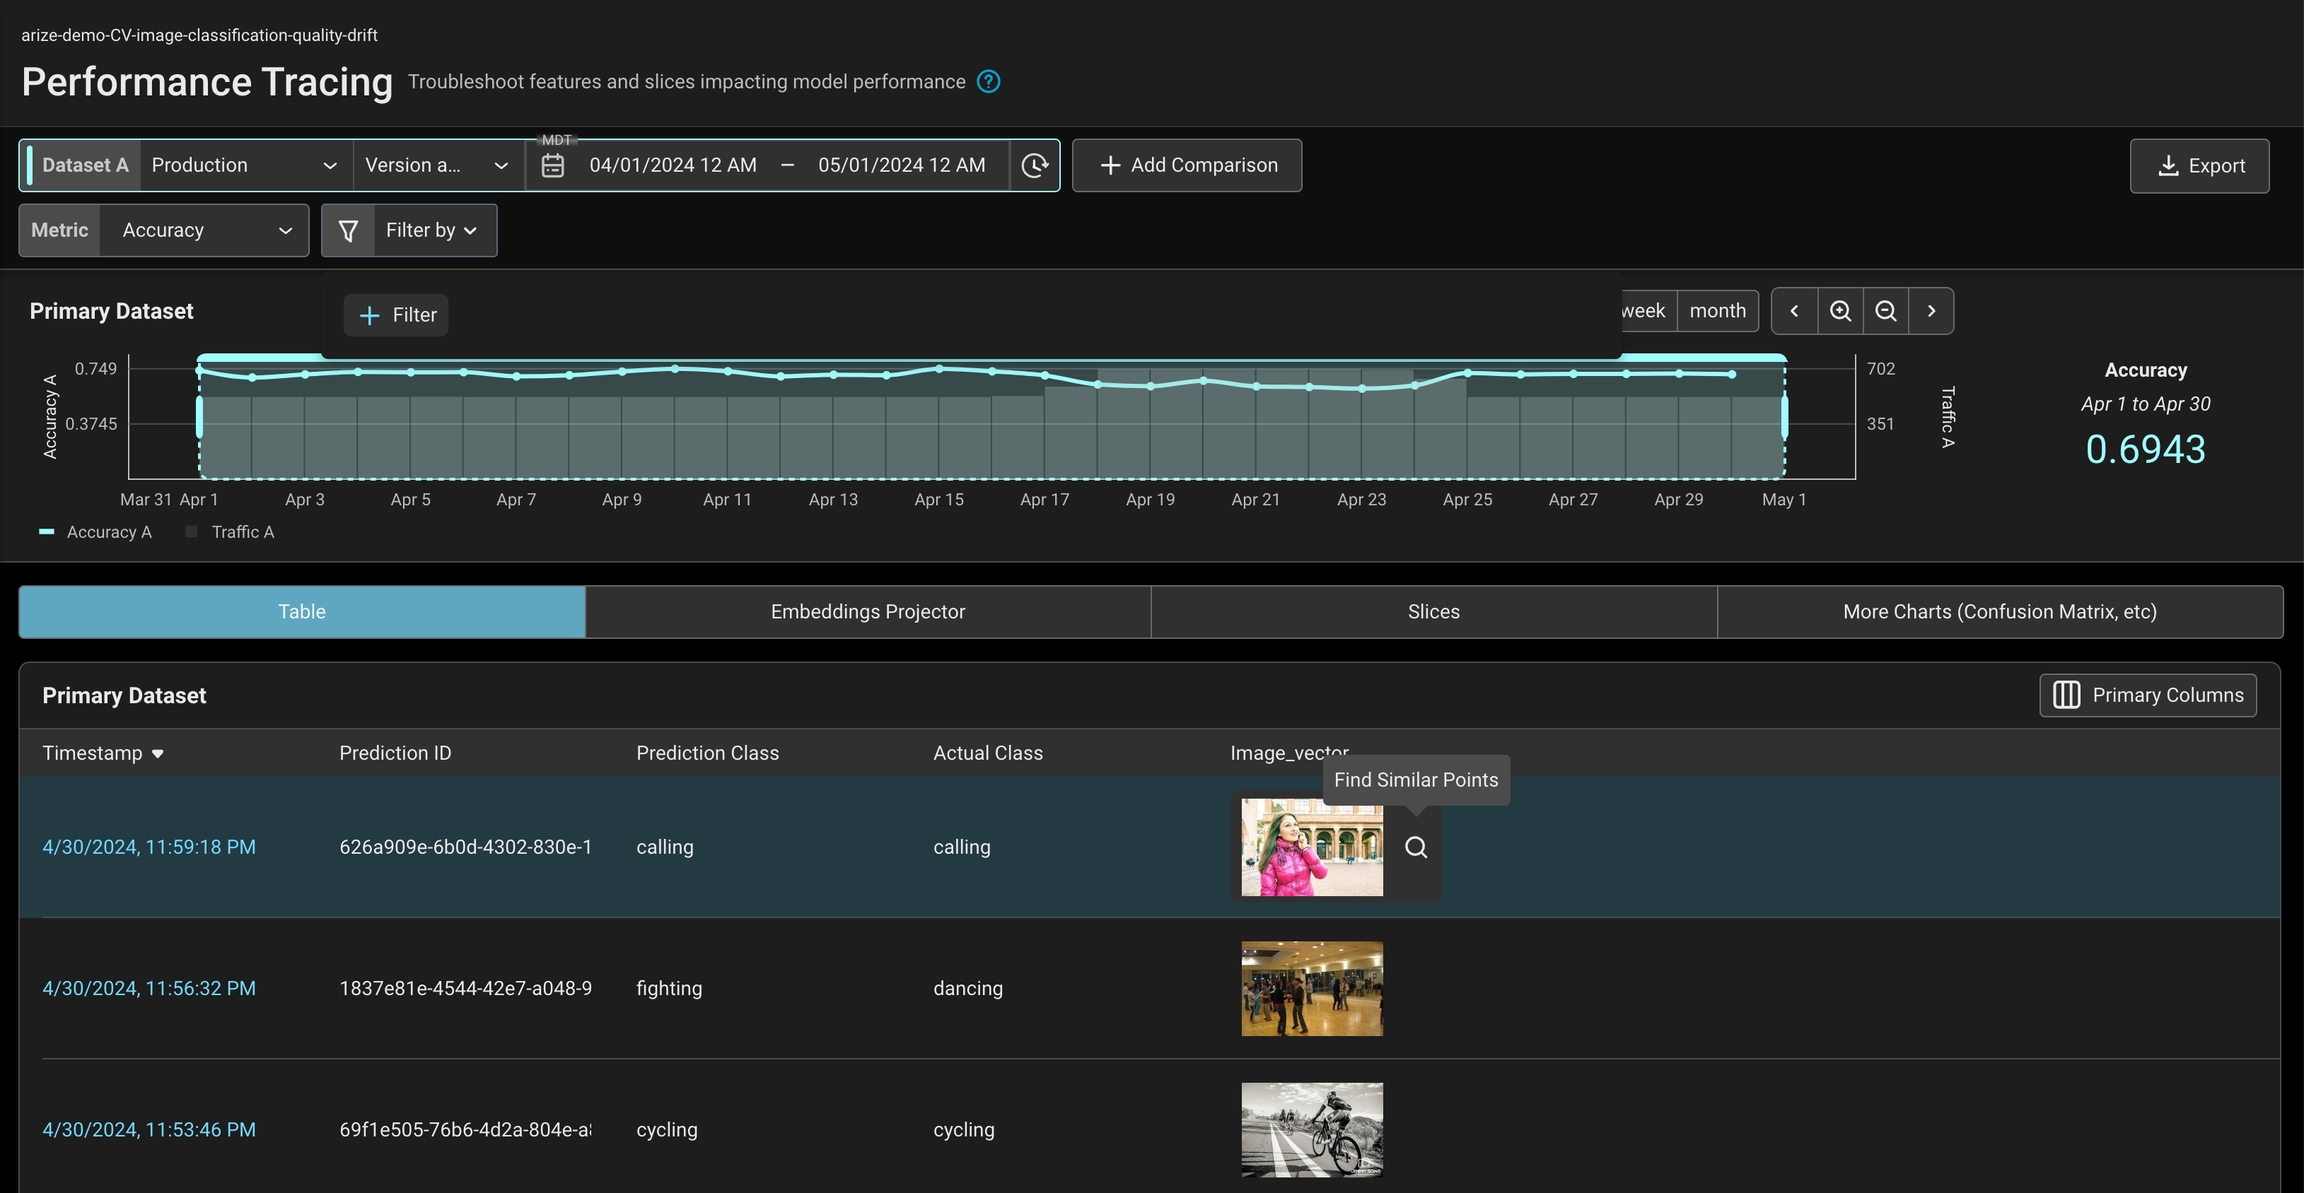
Task: Open the Accuracy metric dropdown
Action: tap(205, 231)
